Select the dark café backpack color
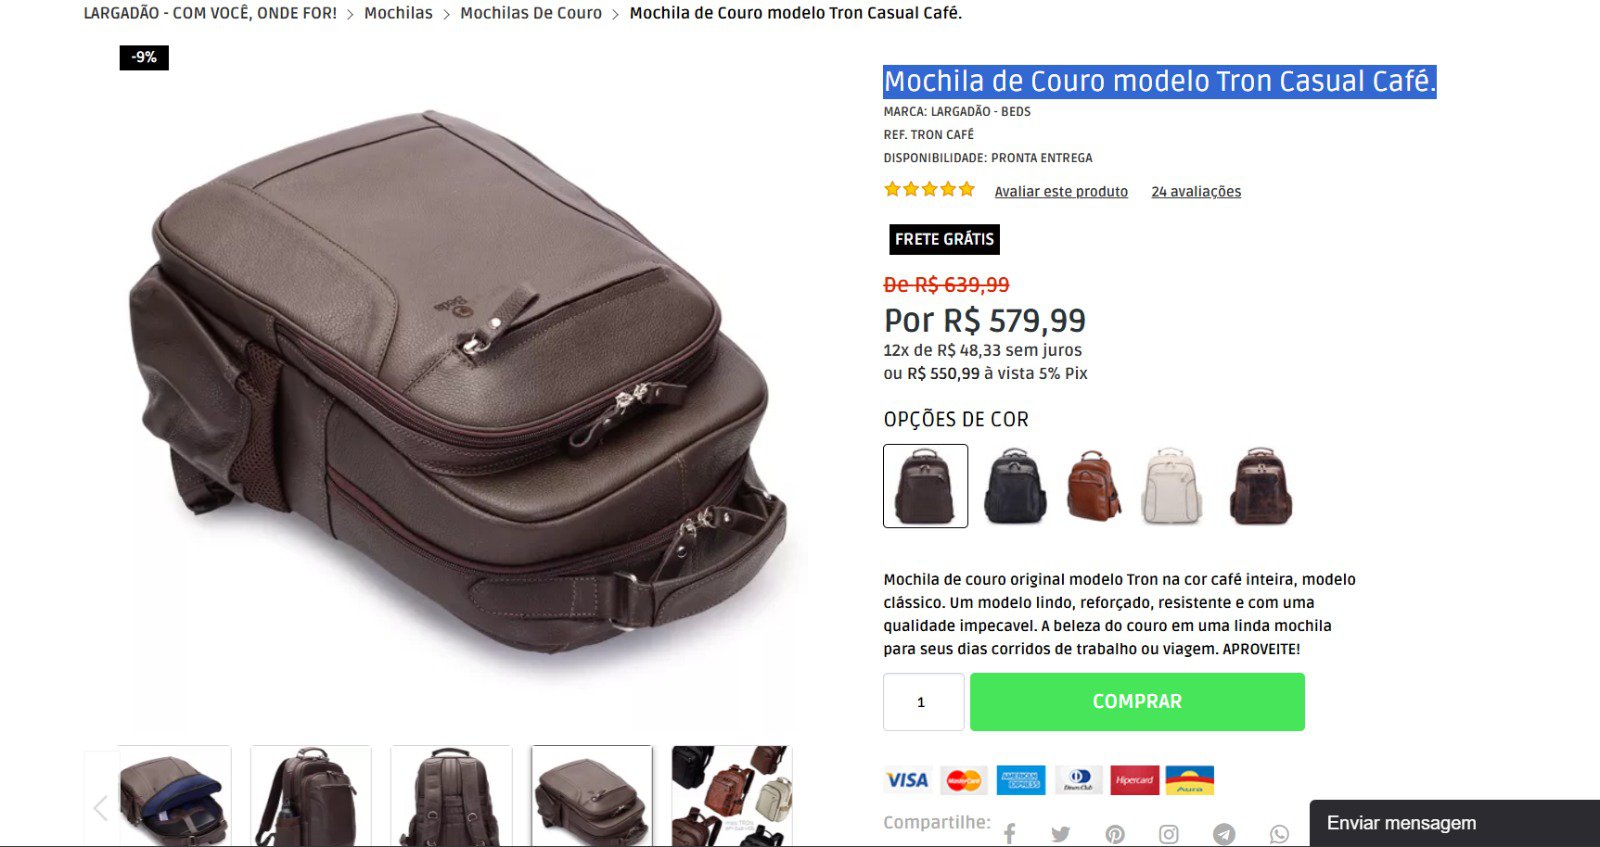 tap(926, 486)
